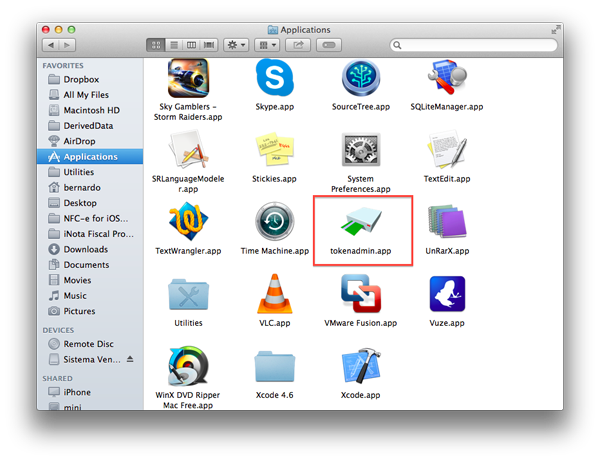
Task: Open AirDrop in the sidebar
Action: [90, 141]
